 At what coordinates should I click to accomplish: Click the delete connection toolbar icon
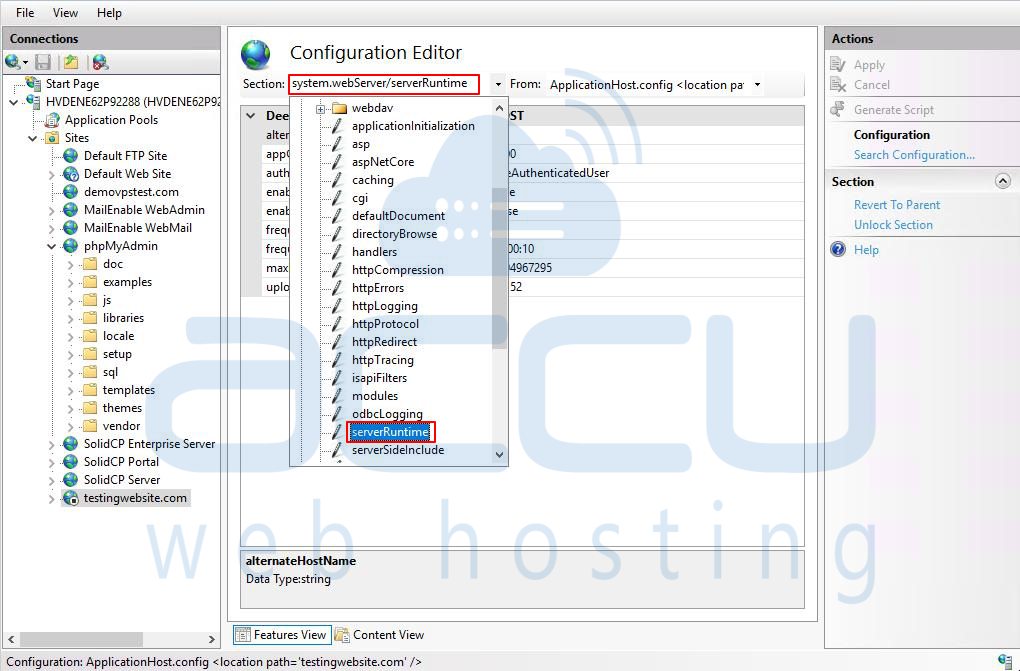click(x=100, y=62)
